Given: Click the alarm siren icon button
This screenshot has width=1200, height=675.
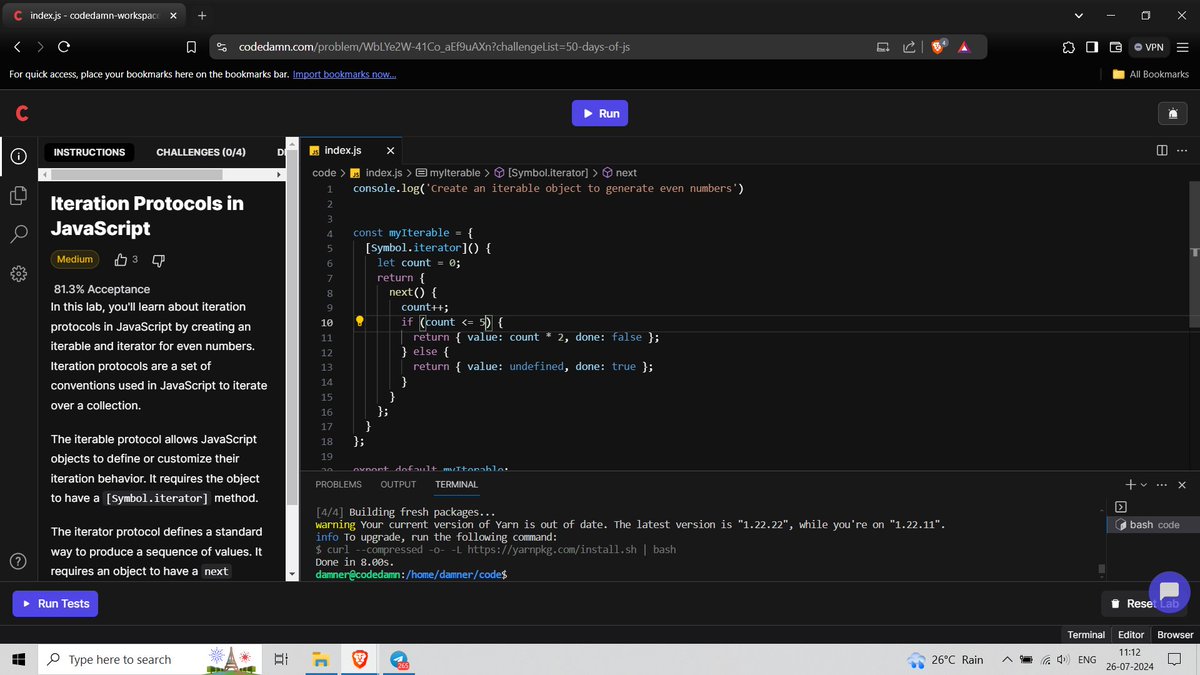Looking at the screenshot, I should point(1172,114).
